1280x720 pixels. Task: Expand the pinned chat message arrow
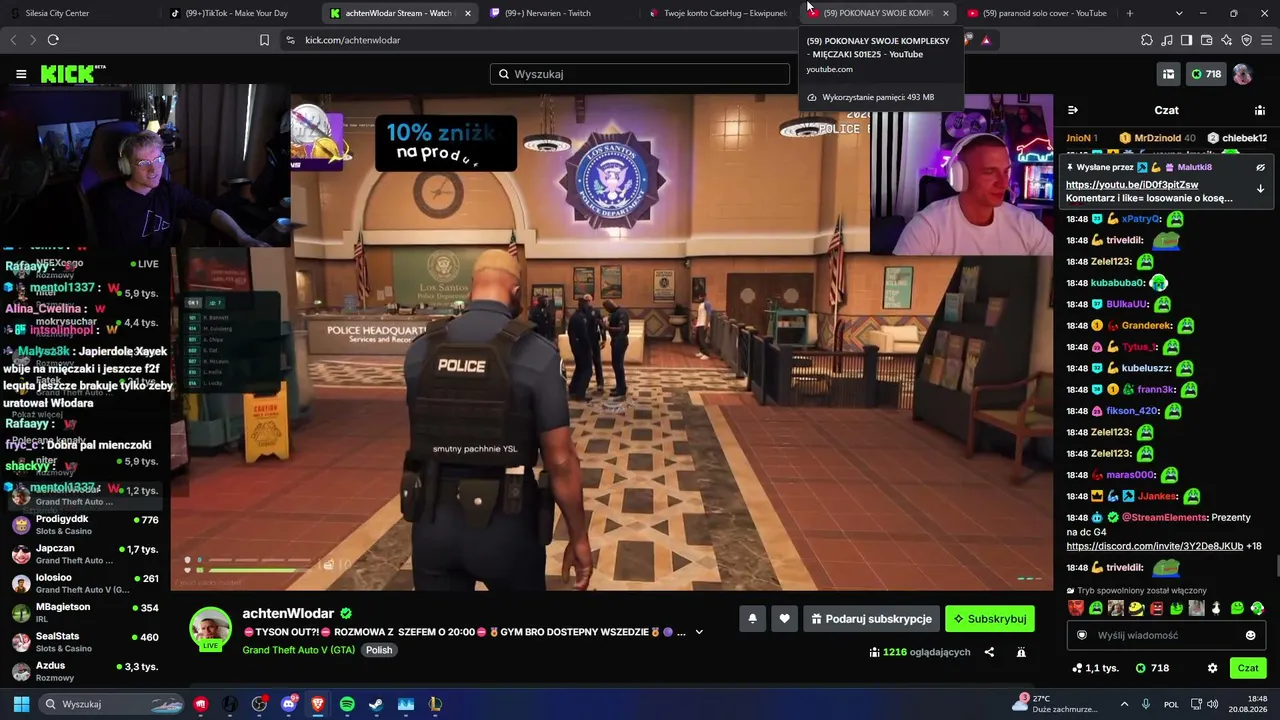[x=1260, y=189]
